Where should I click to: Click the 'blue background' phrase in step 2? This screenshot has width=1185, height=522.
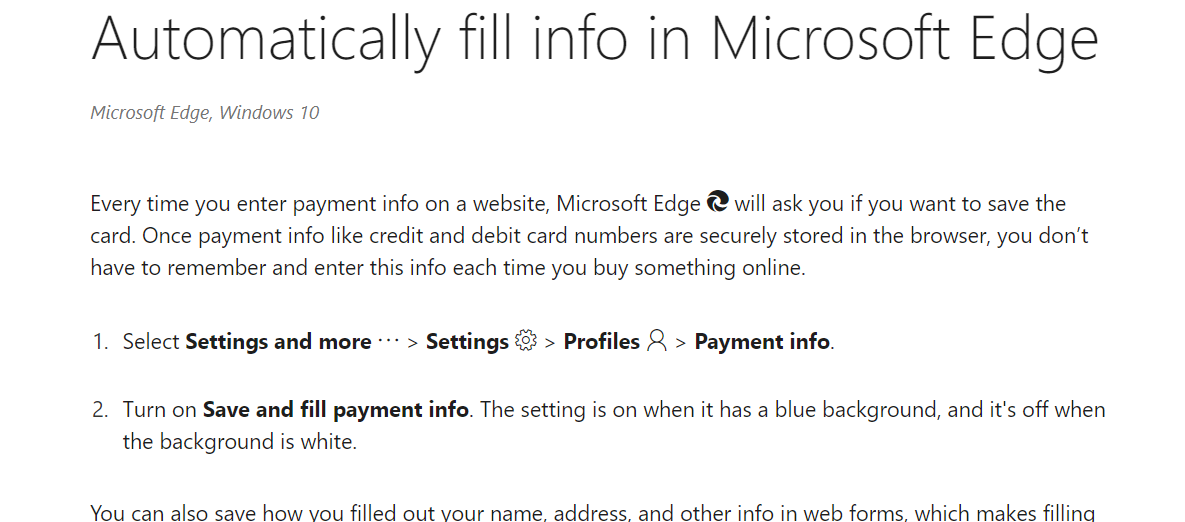858,410
